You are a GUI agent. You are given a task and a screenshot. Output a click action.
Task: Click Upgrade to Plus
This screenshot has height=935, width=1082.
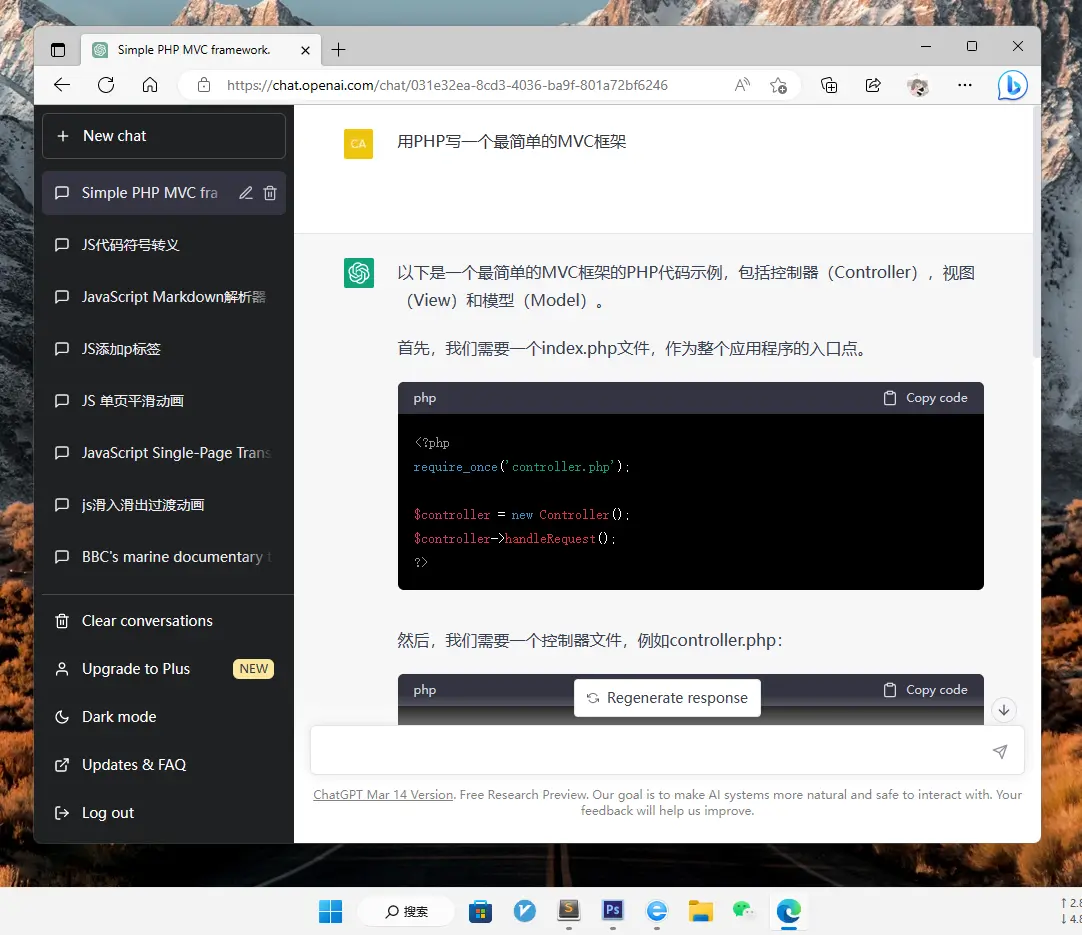click(x=164, y=669)
